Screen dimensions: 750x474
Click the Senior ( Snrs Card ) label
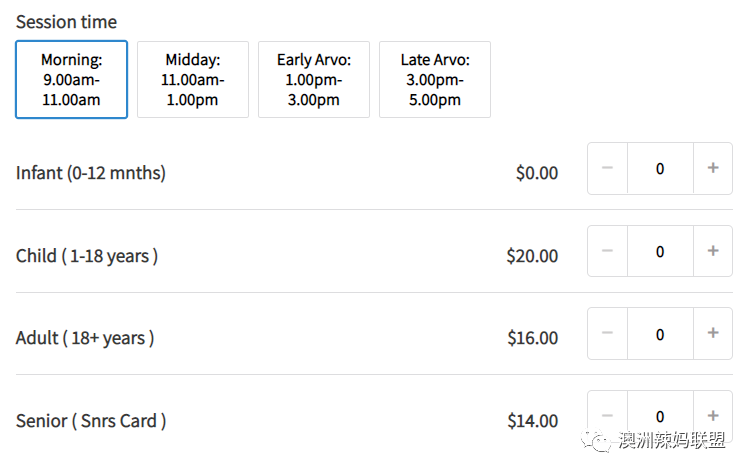tap(91, 421)
